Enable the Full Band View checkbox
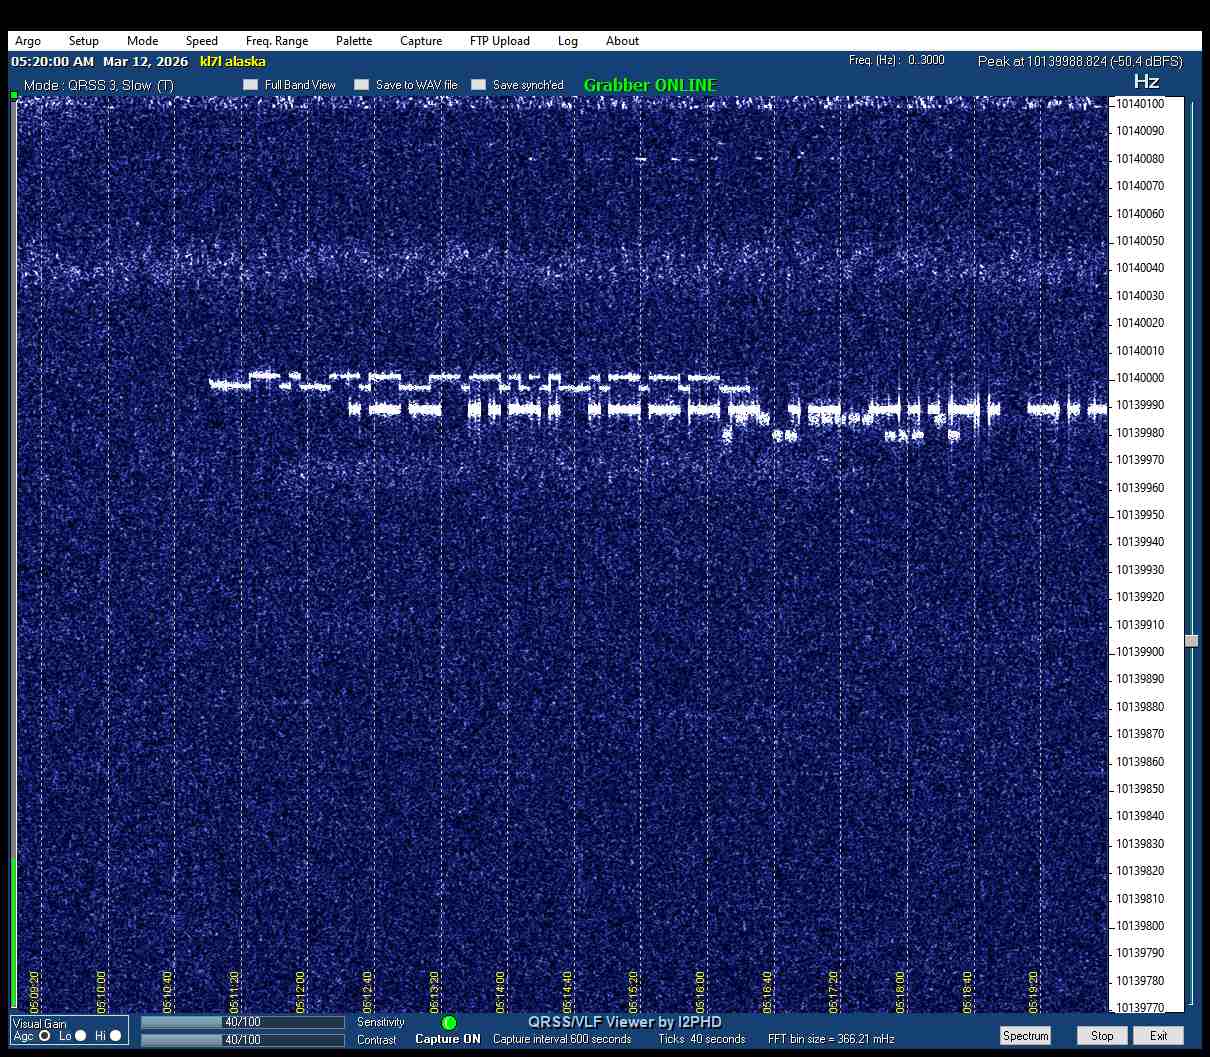Image resolution: width=1210 pixels, height=1057 pixels. click(251, 85)
